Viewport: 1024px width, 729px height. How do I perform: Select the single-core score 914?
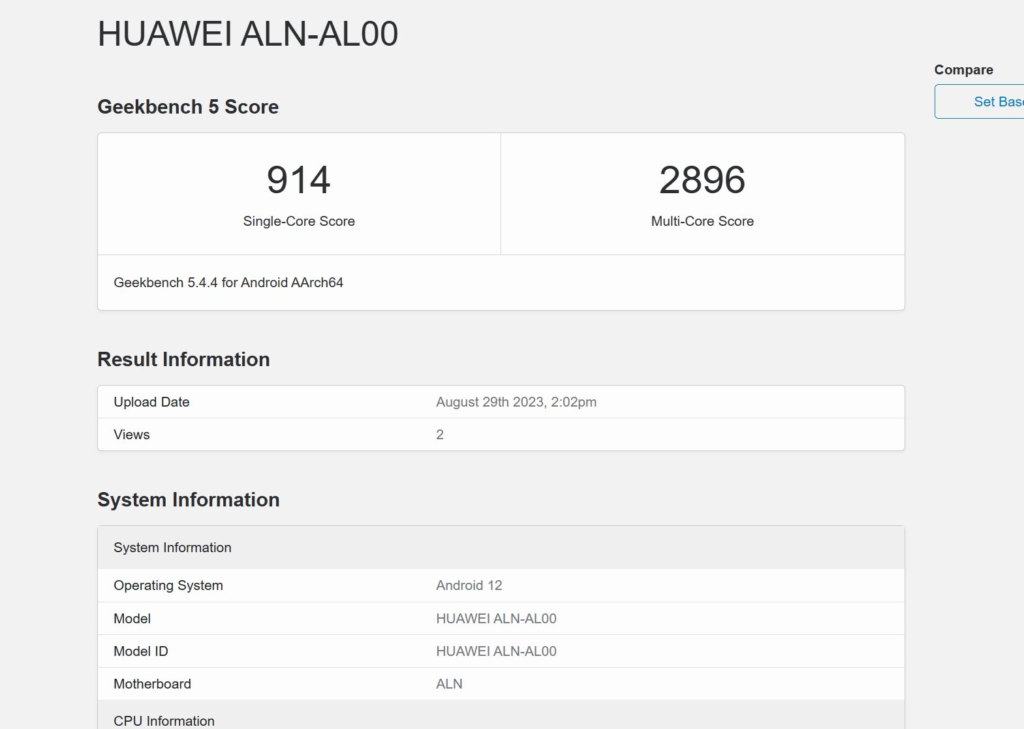click(x=298, y=180)
